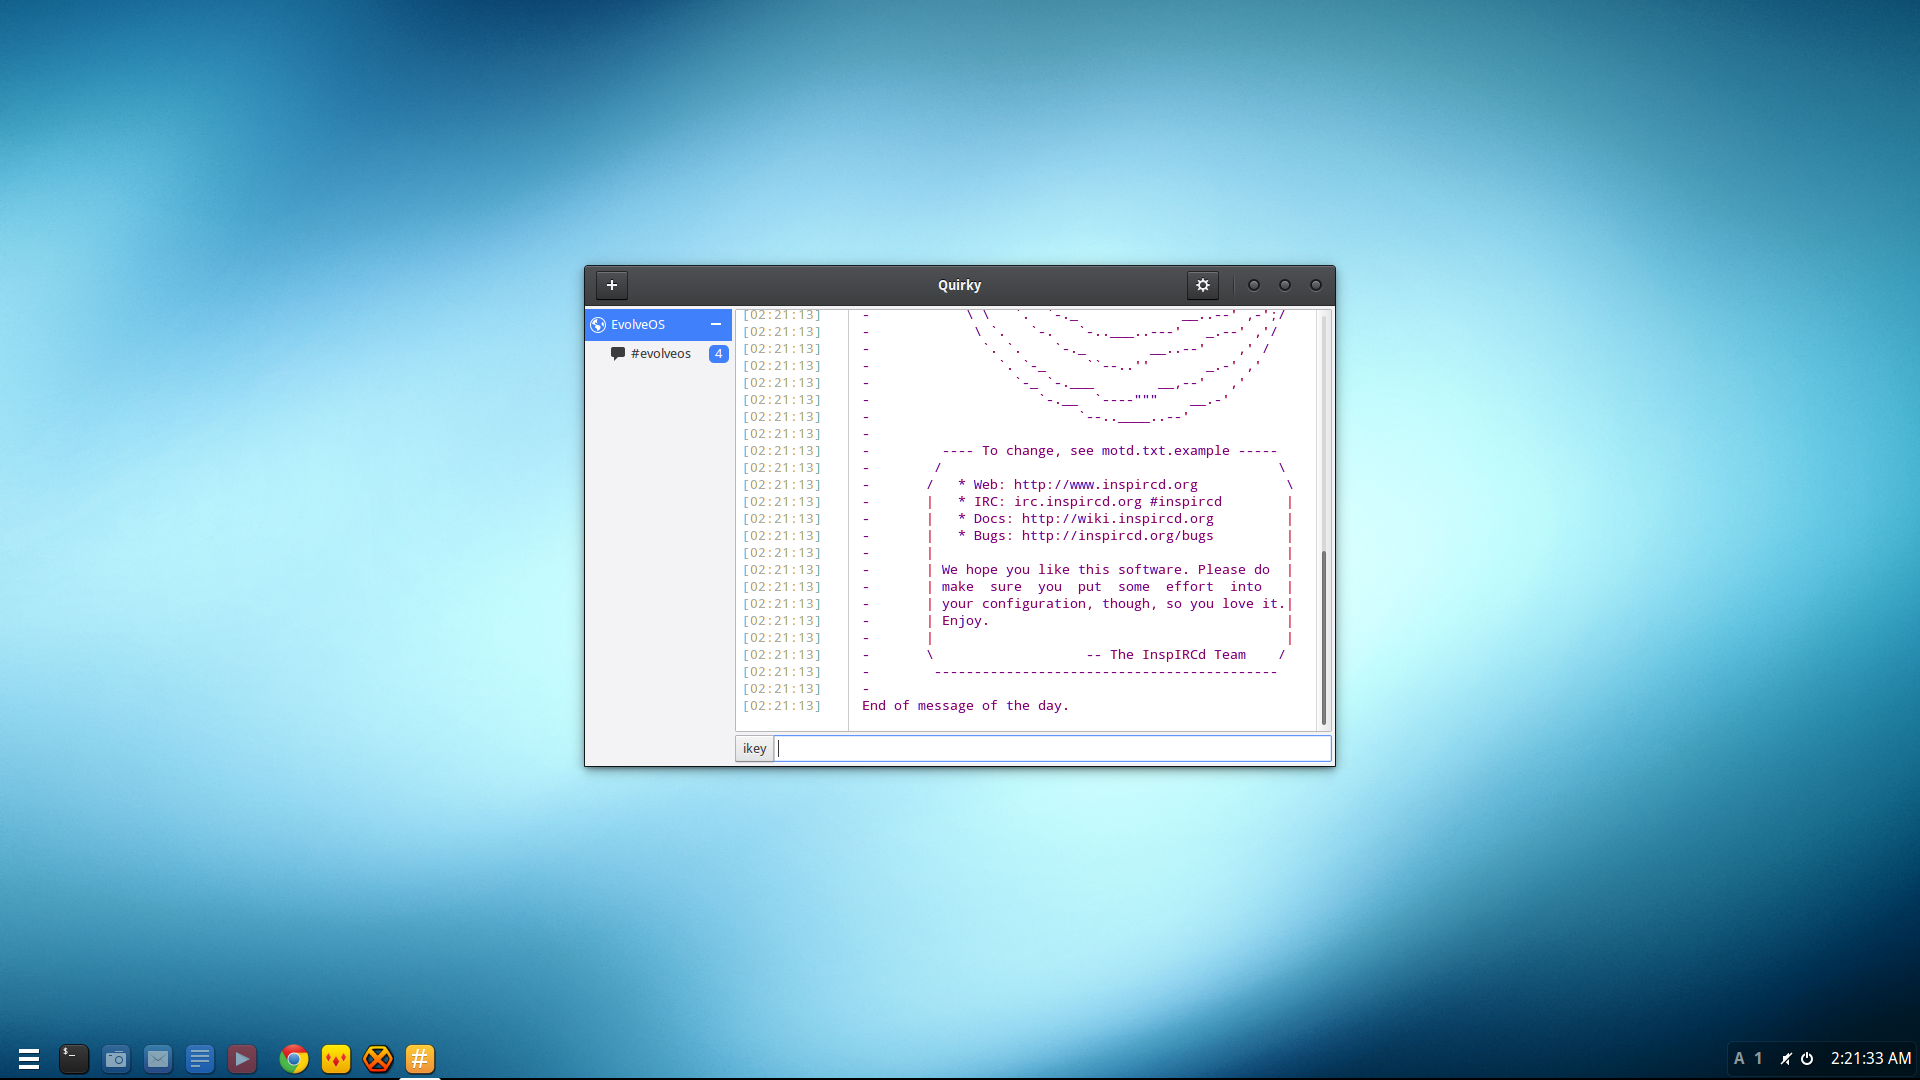Screen dimensions: 1920x1080
Task: Click the last [02:21:13] timestamp
Action: [781, 706]
